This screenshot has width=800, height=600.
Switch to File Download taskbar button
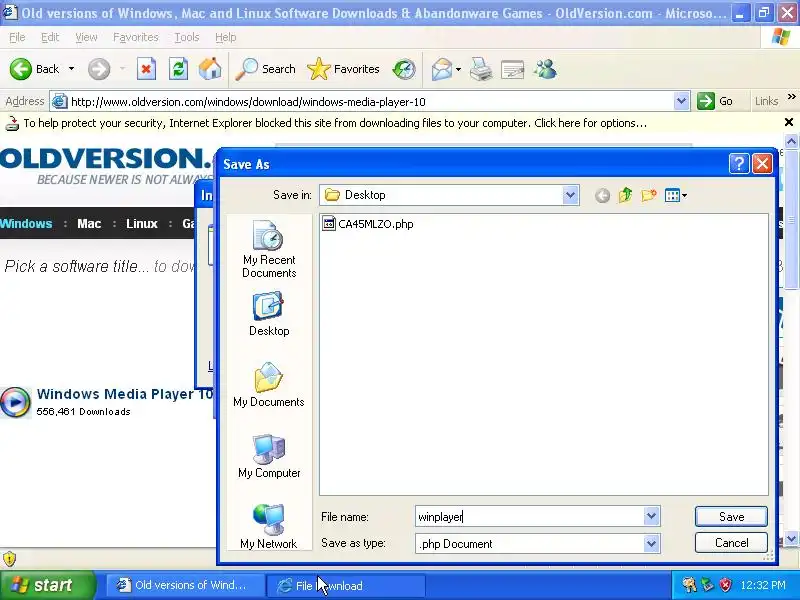pos(345,585)
